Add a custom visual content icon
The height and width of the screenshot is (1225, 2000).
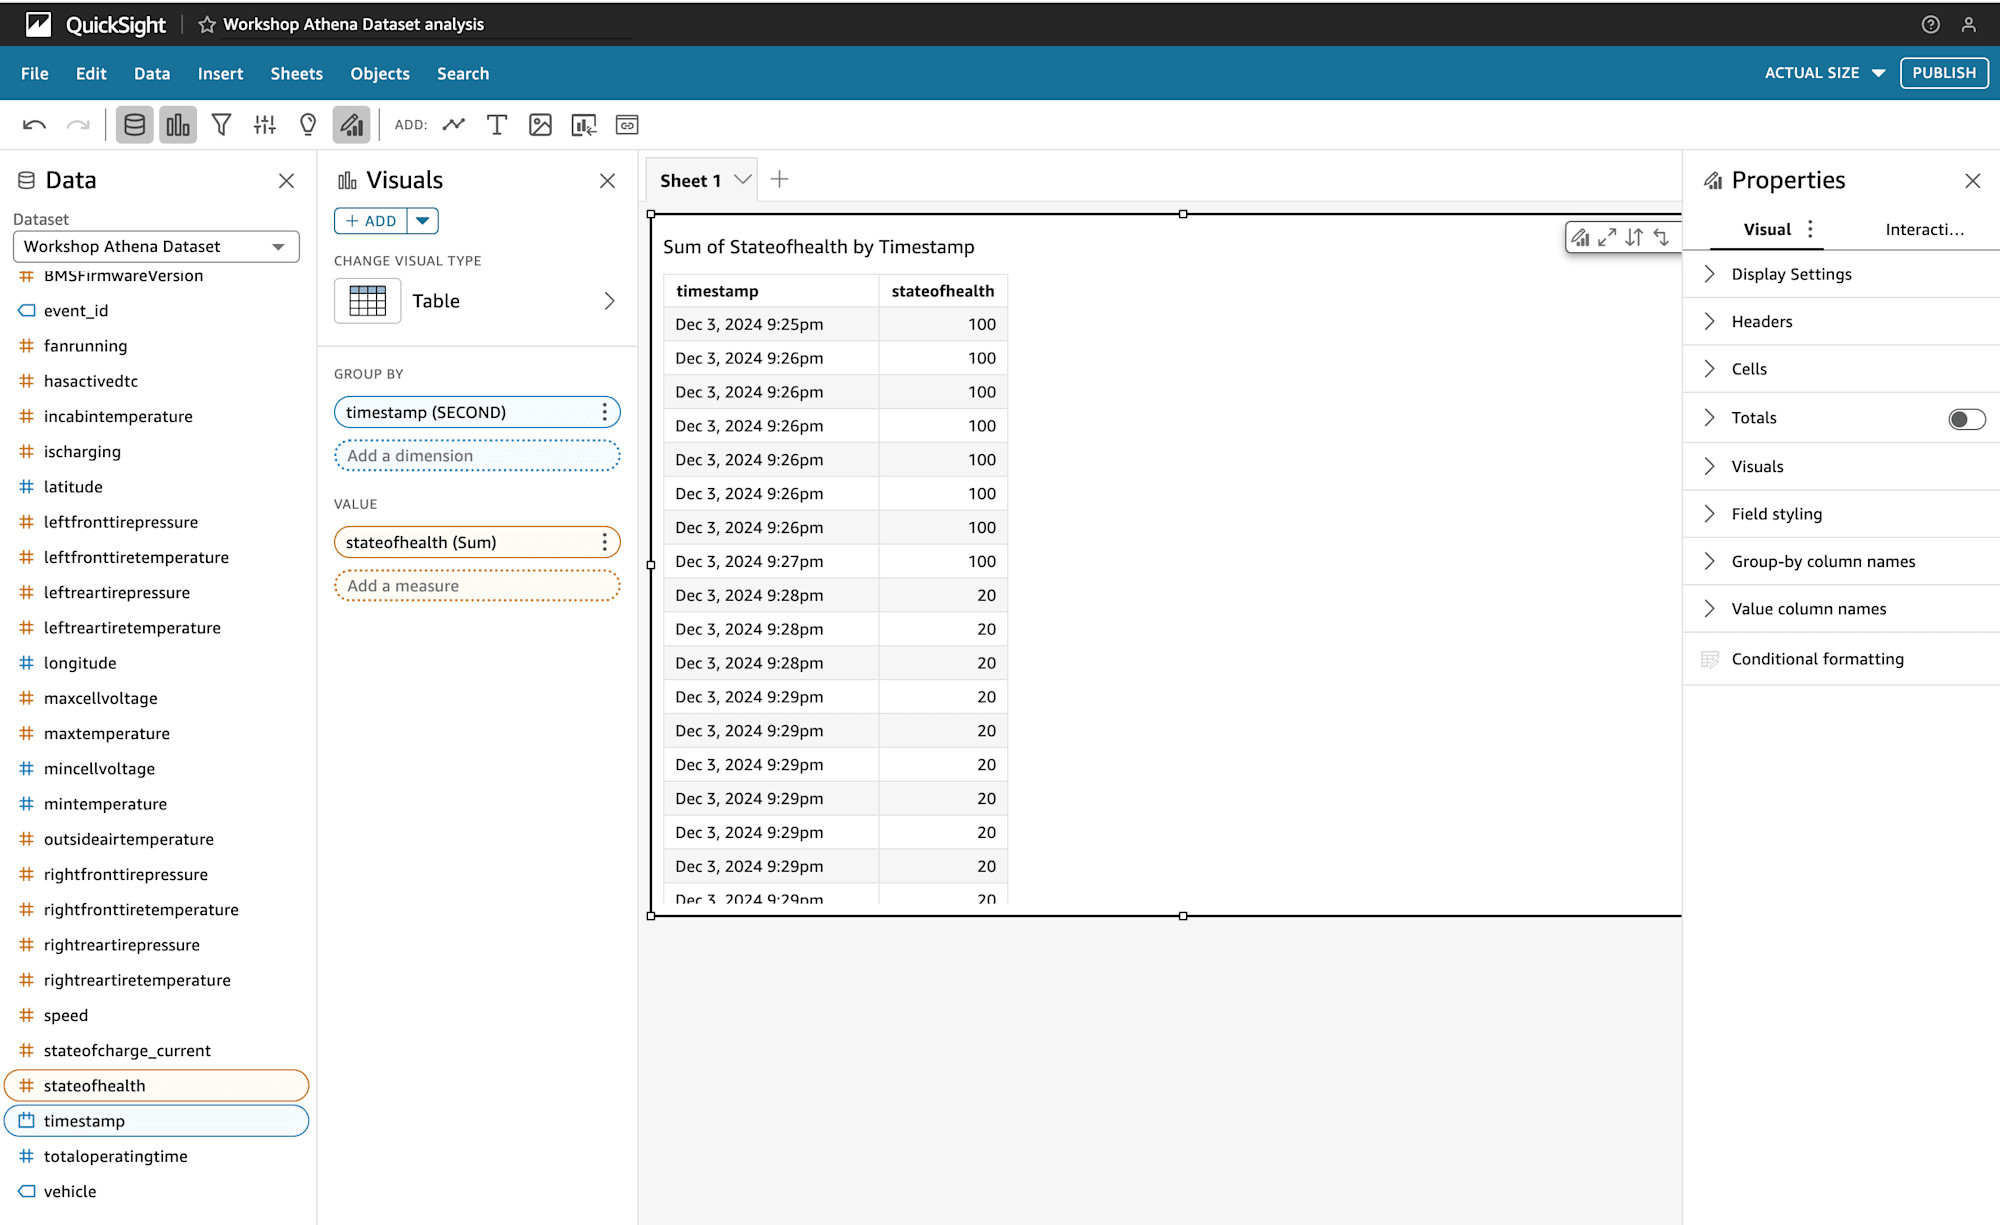point(584,125)
